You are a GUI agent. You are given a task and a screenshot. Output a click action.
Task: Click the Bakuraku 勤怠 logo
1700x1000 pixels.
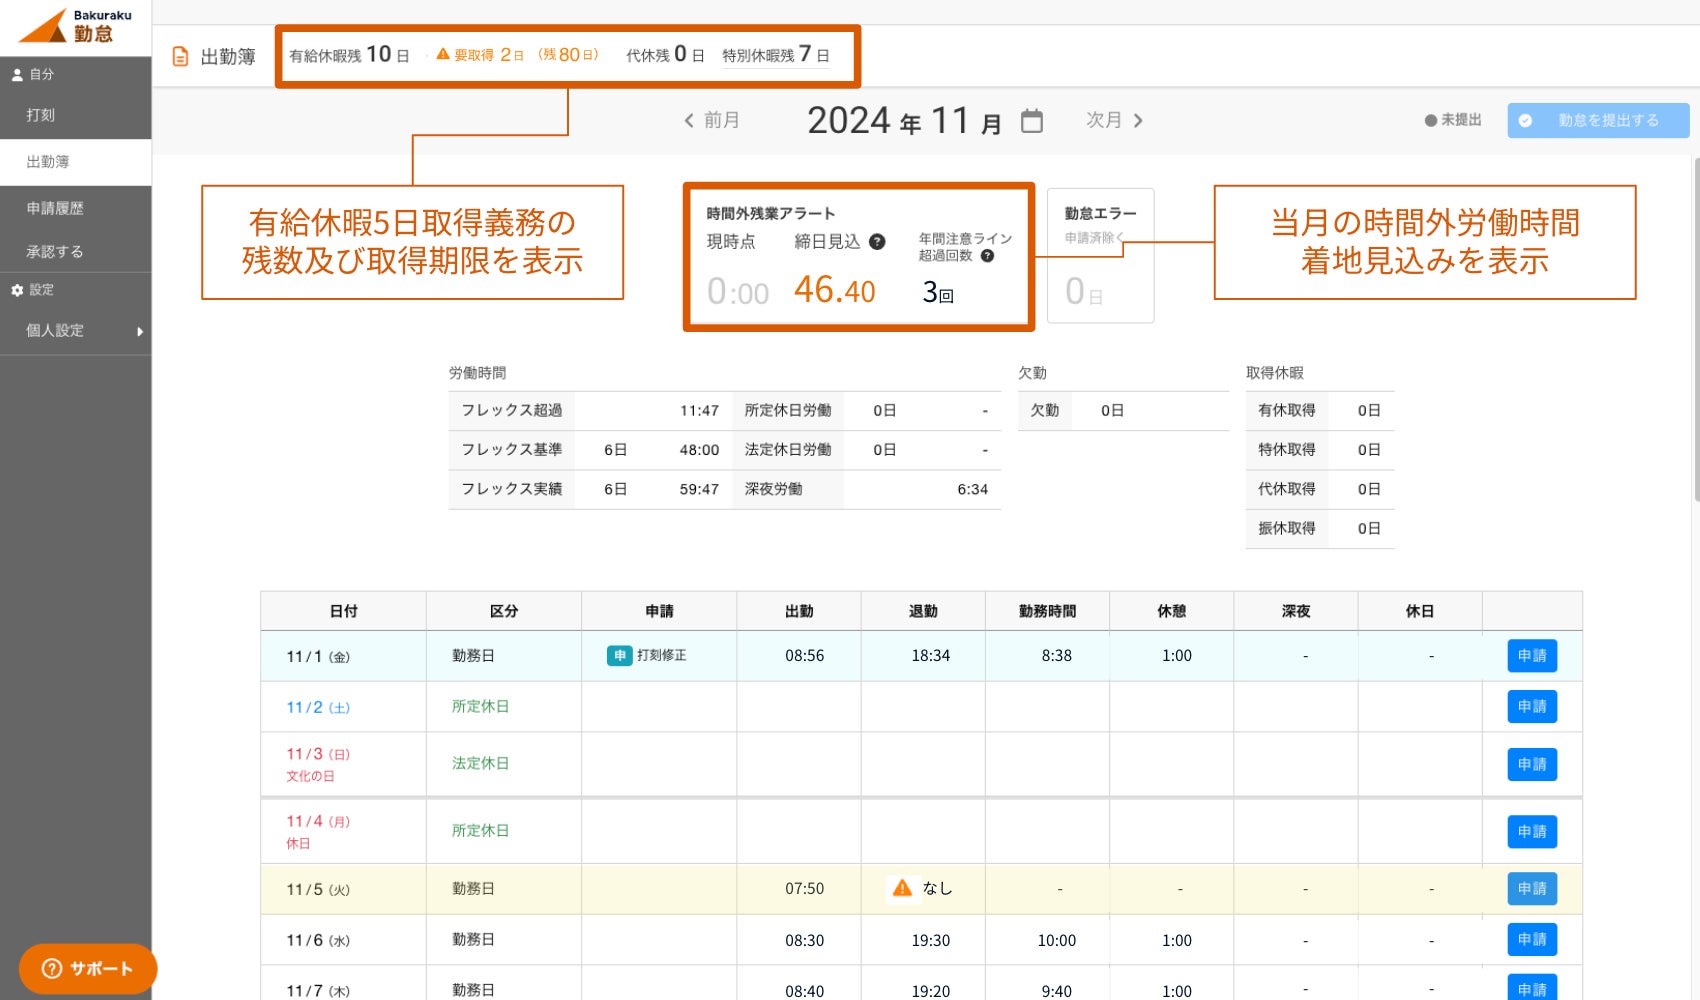point(76,27)
